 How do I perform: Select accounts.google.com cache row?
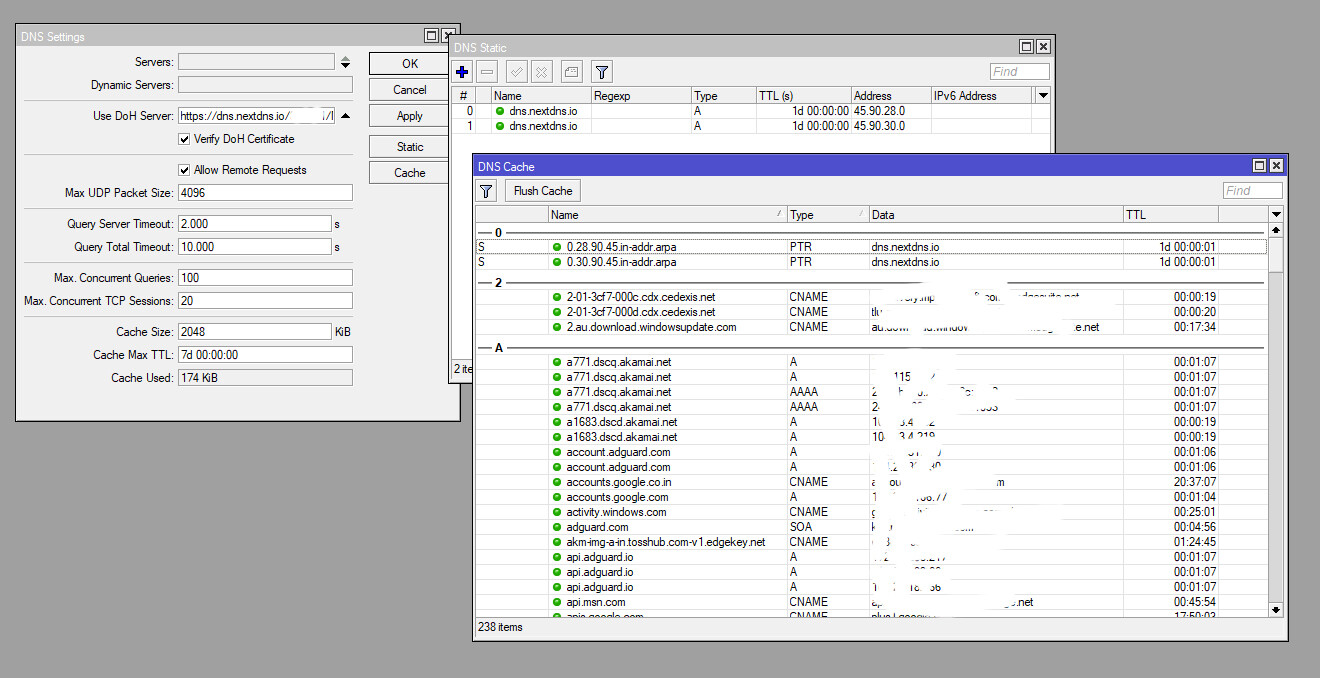871,497
